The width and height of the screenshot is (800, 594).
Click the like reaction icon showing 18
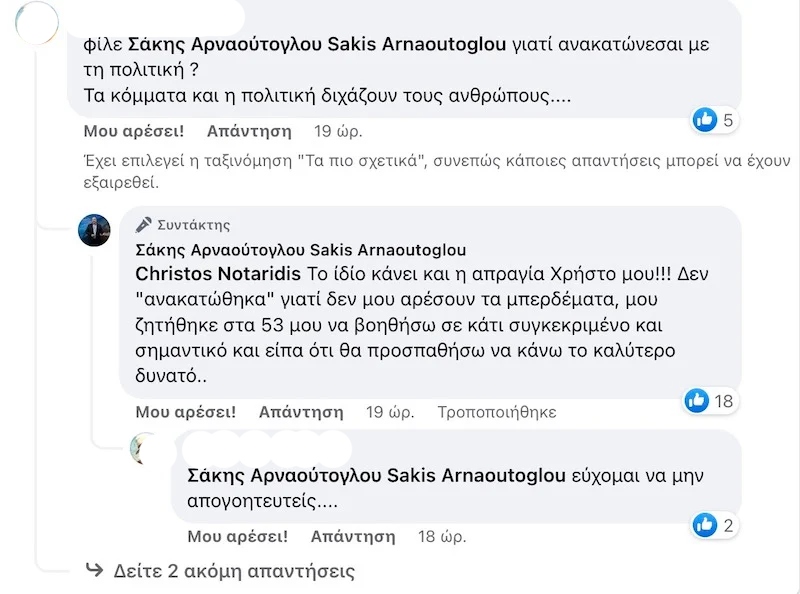(696, 401)
